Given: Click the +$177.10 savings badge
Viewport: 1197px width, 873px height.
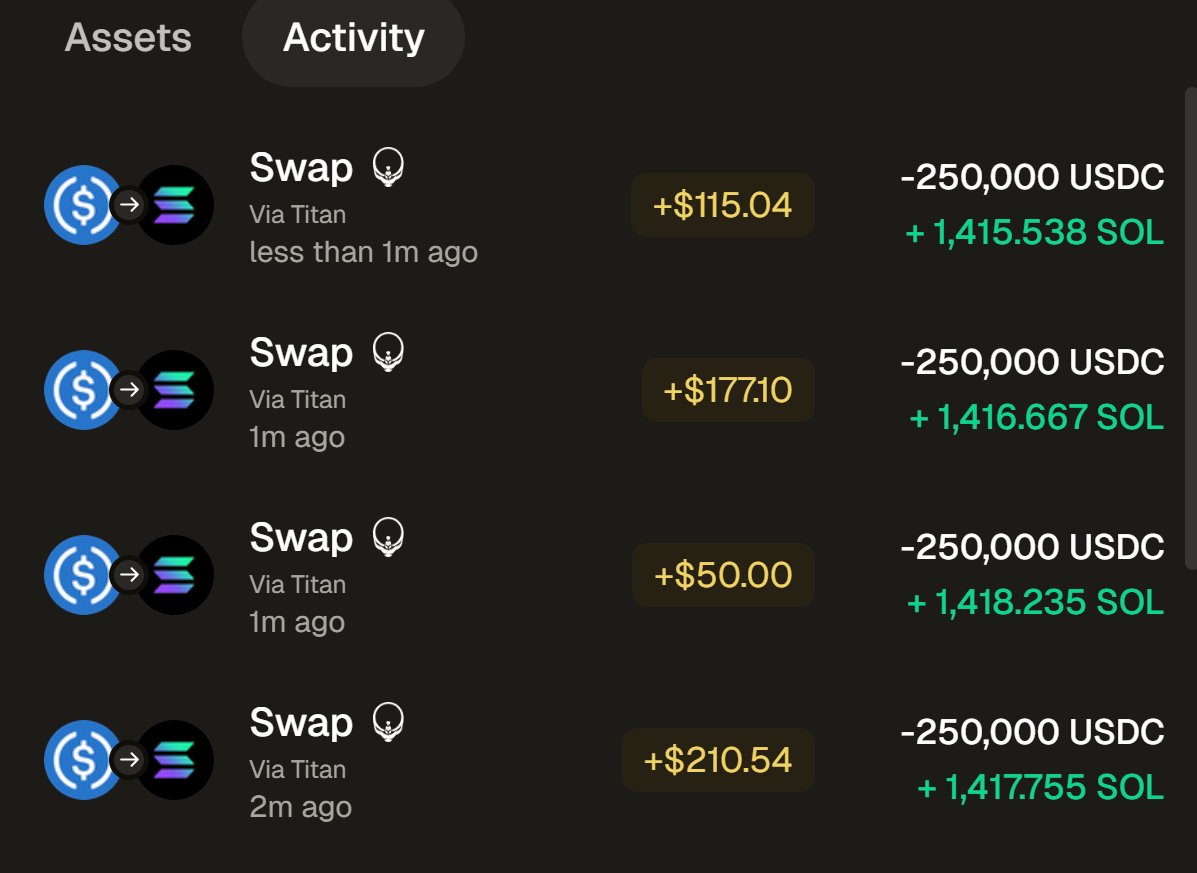Looking at the screenshot, I should [728, 390].
